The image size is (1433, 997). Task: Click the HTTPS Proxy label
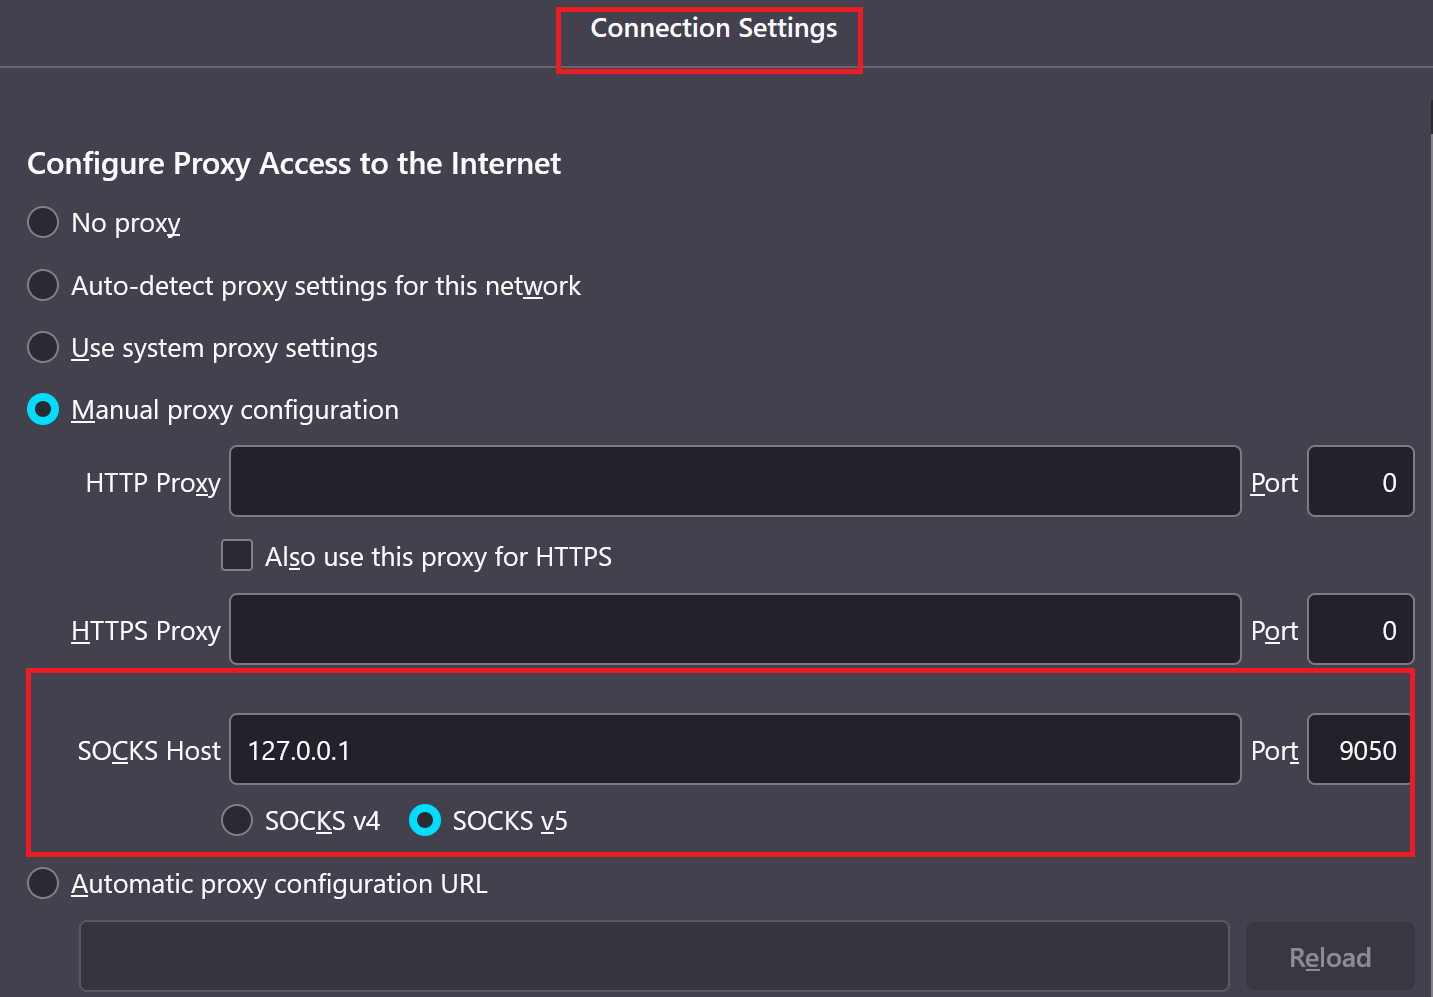coord(146,630)
